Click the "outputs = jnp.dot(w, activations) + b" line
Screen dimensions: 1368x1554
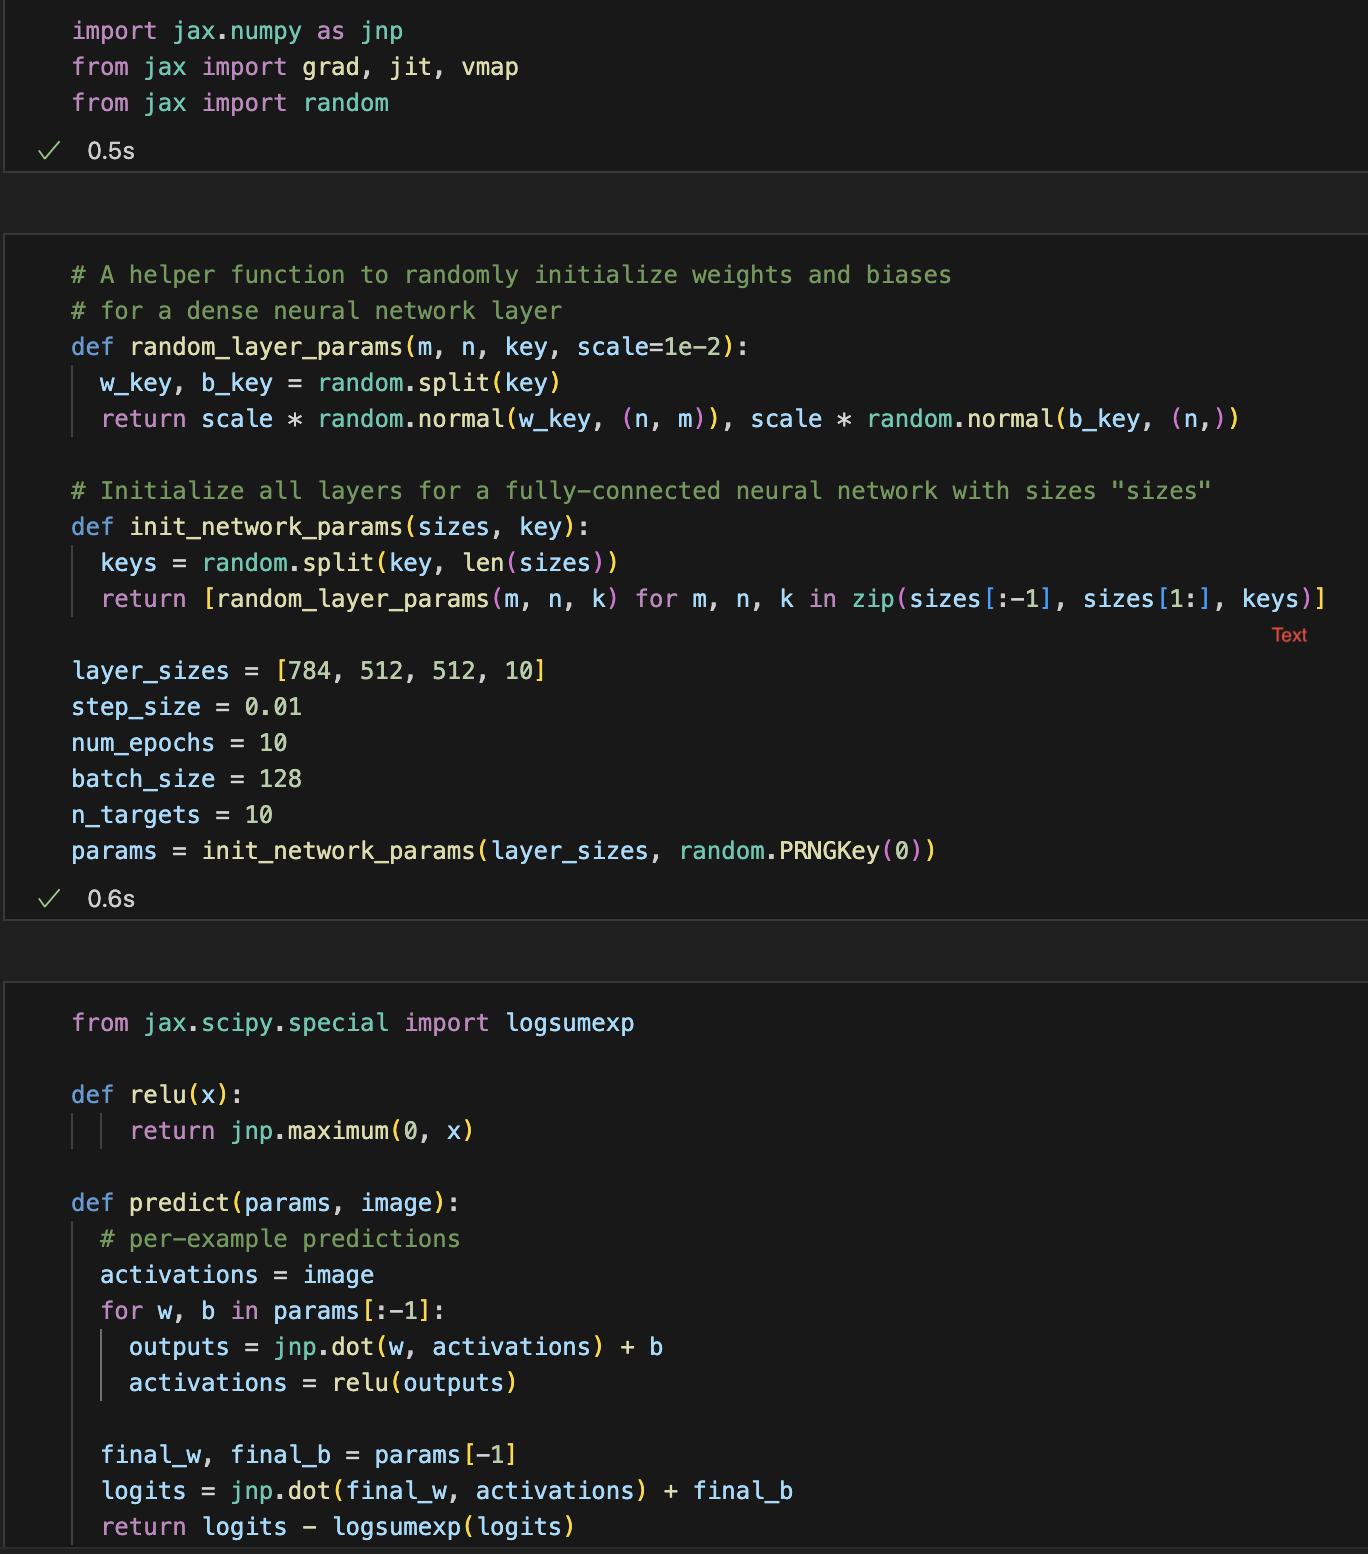[x=396, y=1347]
